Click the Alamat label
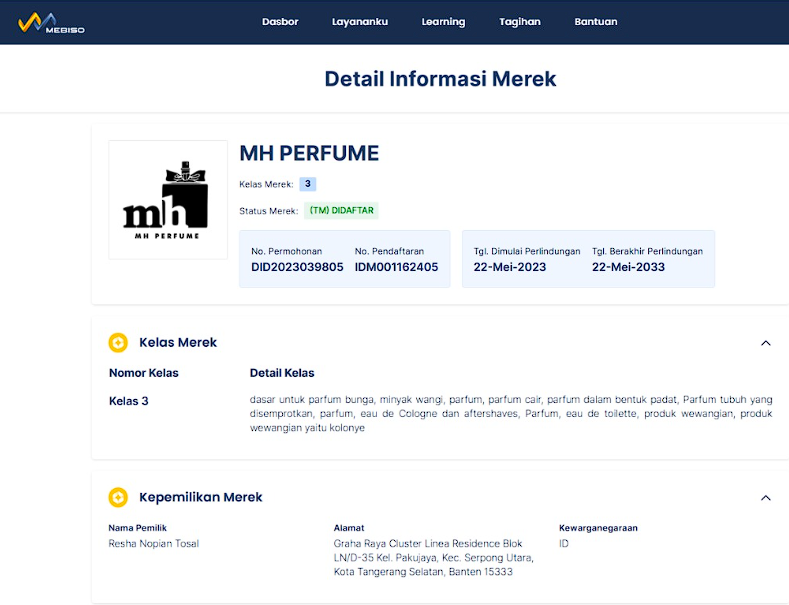Viewport: 789px width, 605px height. click(x=349, y=527)
